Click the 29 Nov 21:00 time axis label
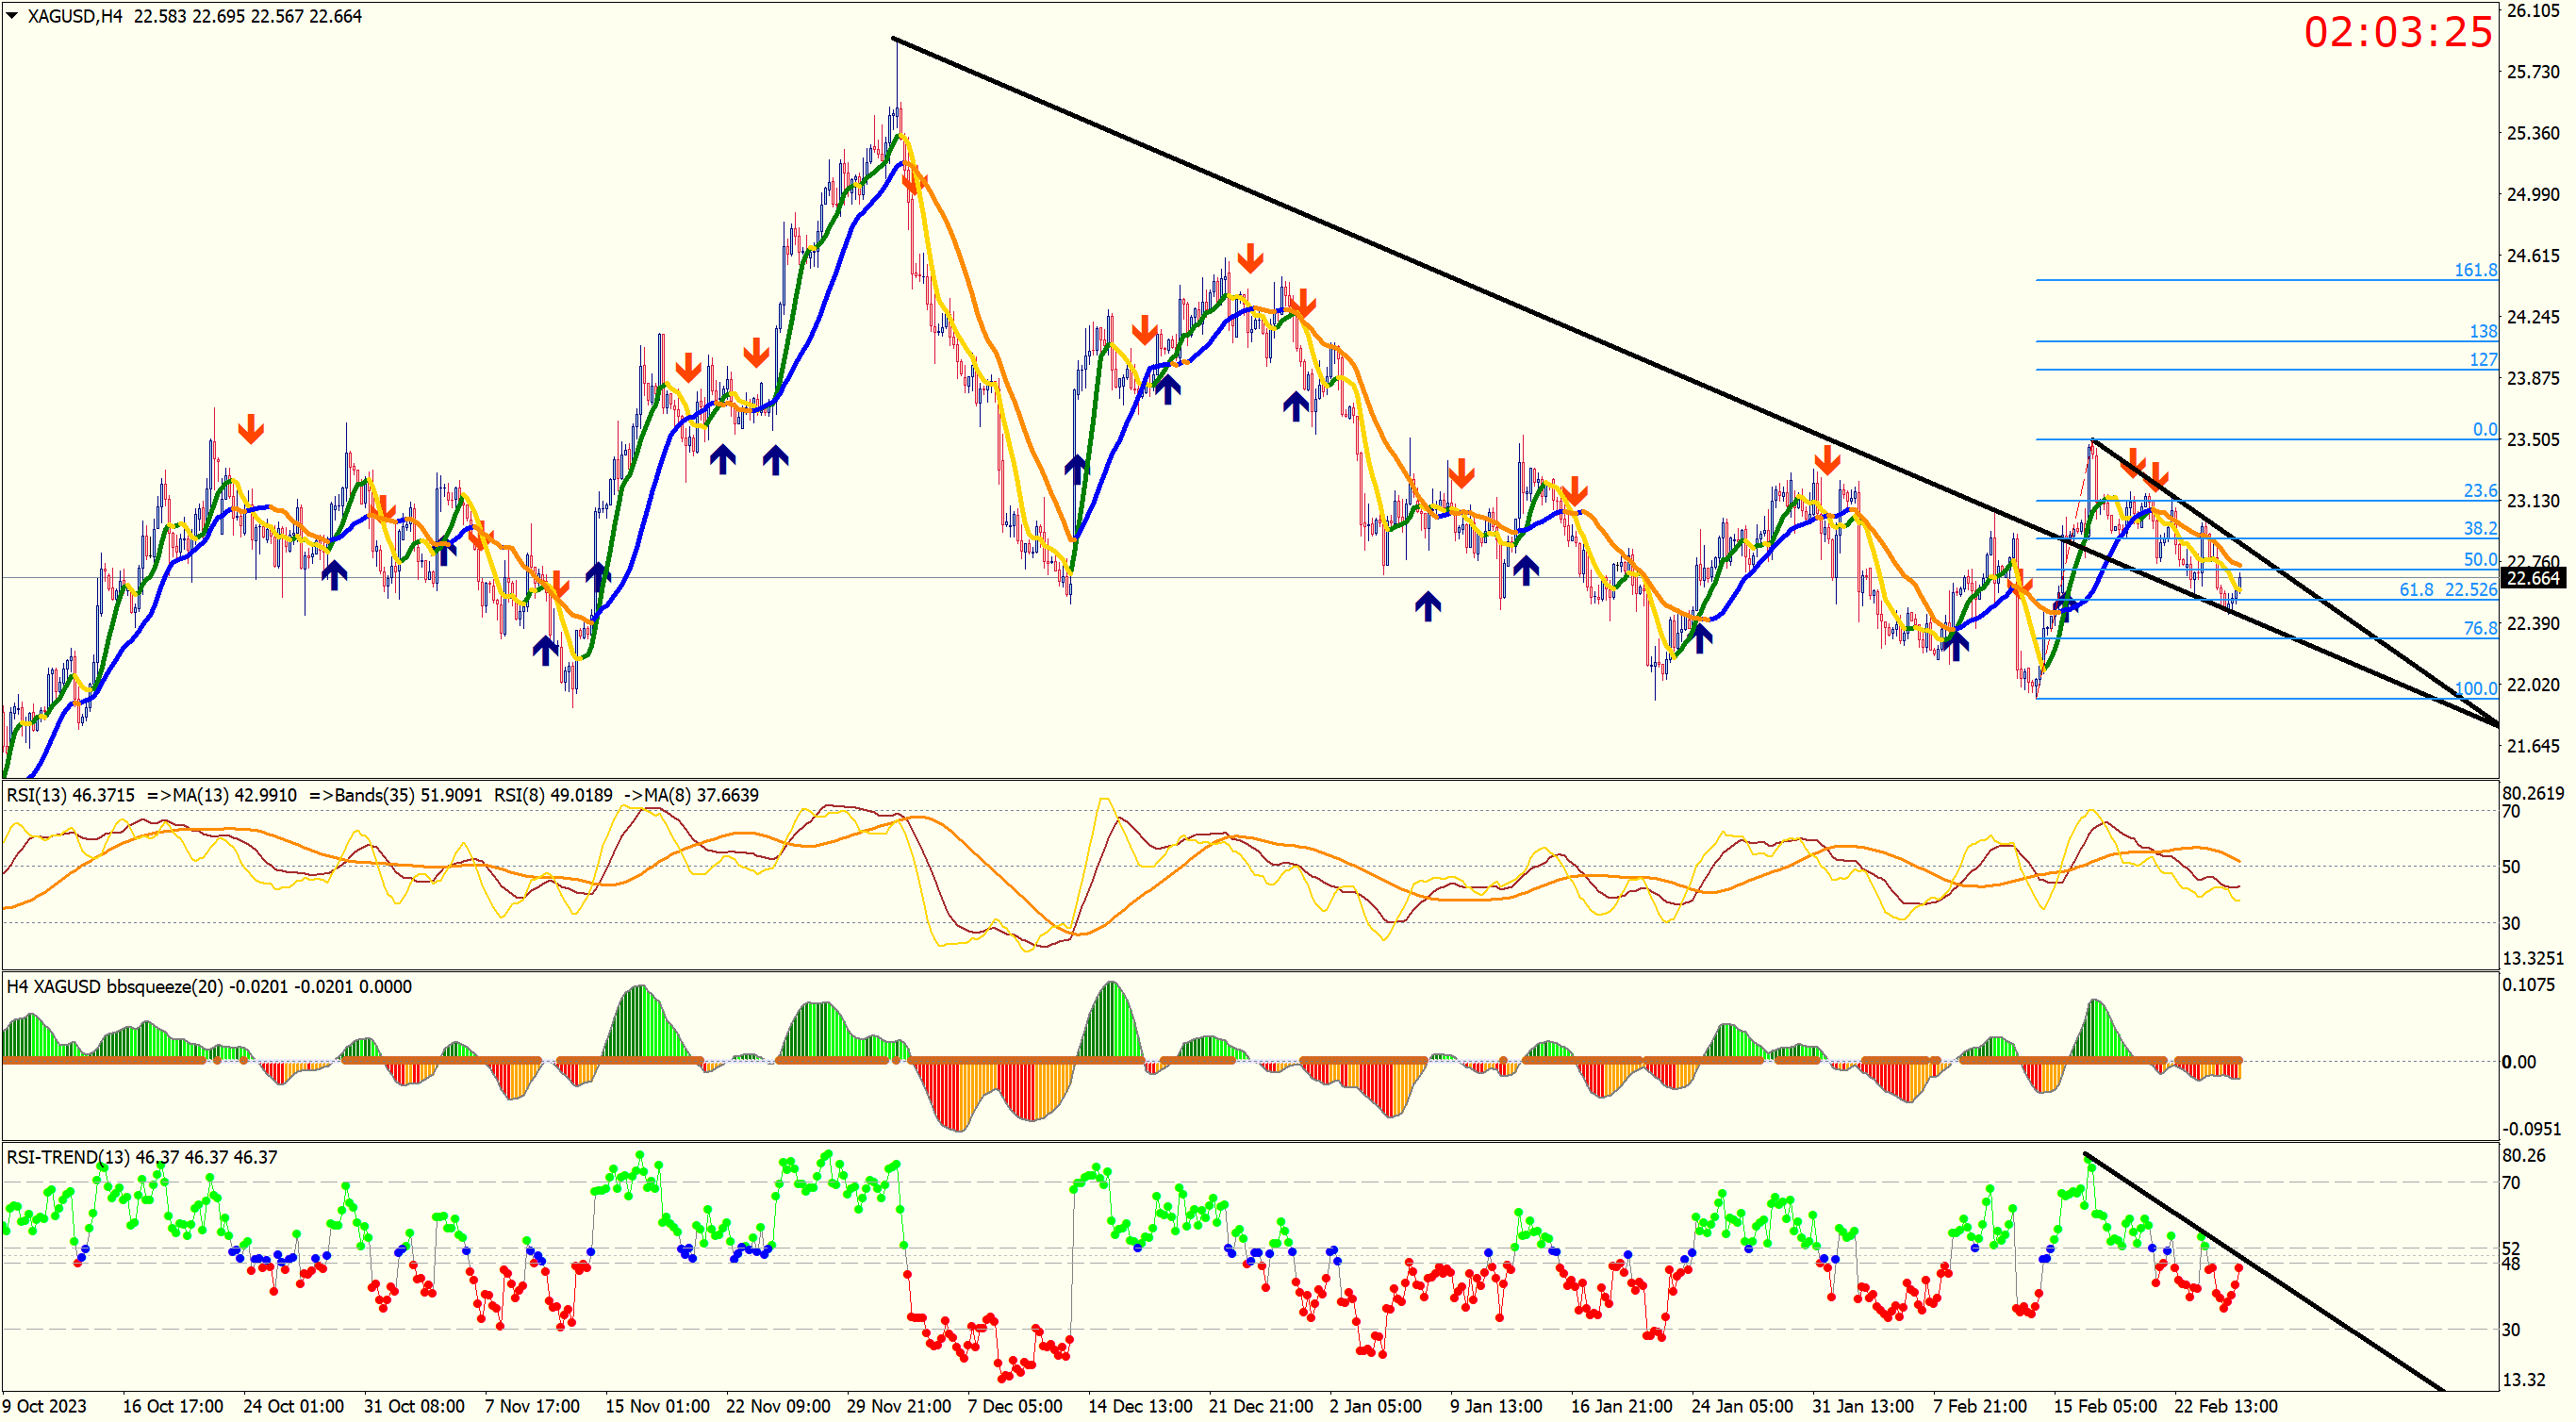The width and height of the screenshot is (2576, 1422). [x=898, y=1406]
